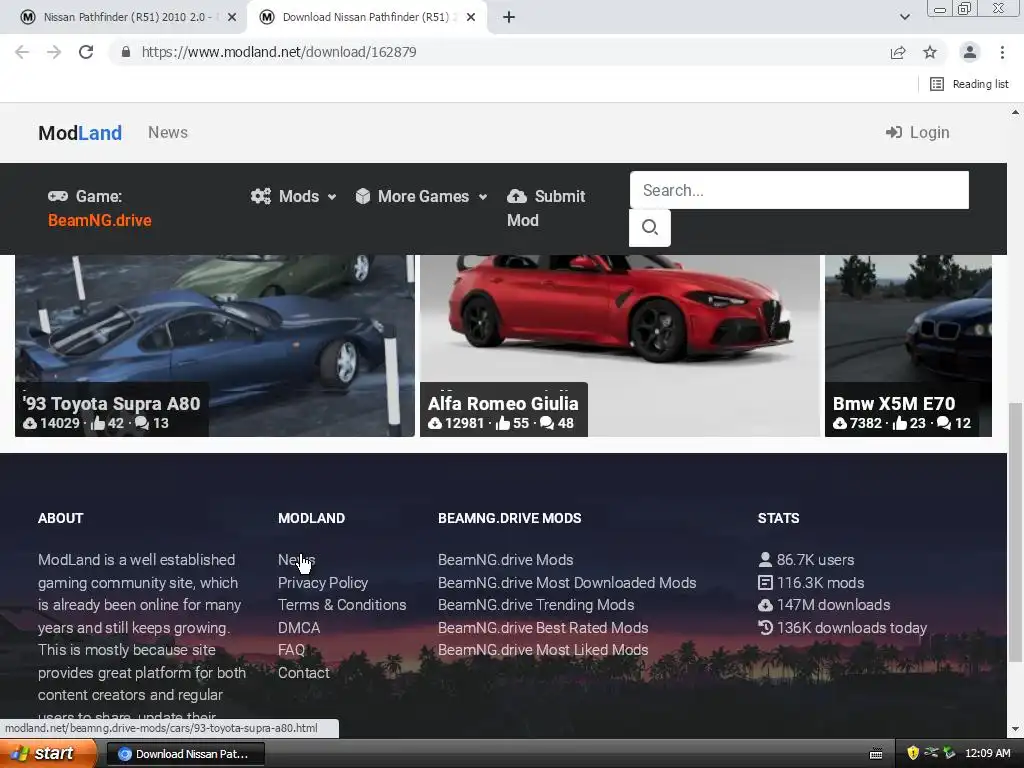This screenshot has height=768, width=1024.
Task: Open a new tab with plus button
Action: (509, 18)
